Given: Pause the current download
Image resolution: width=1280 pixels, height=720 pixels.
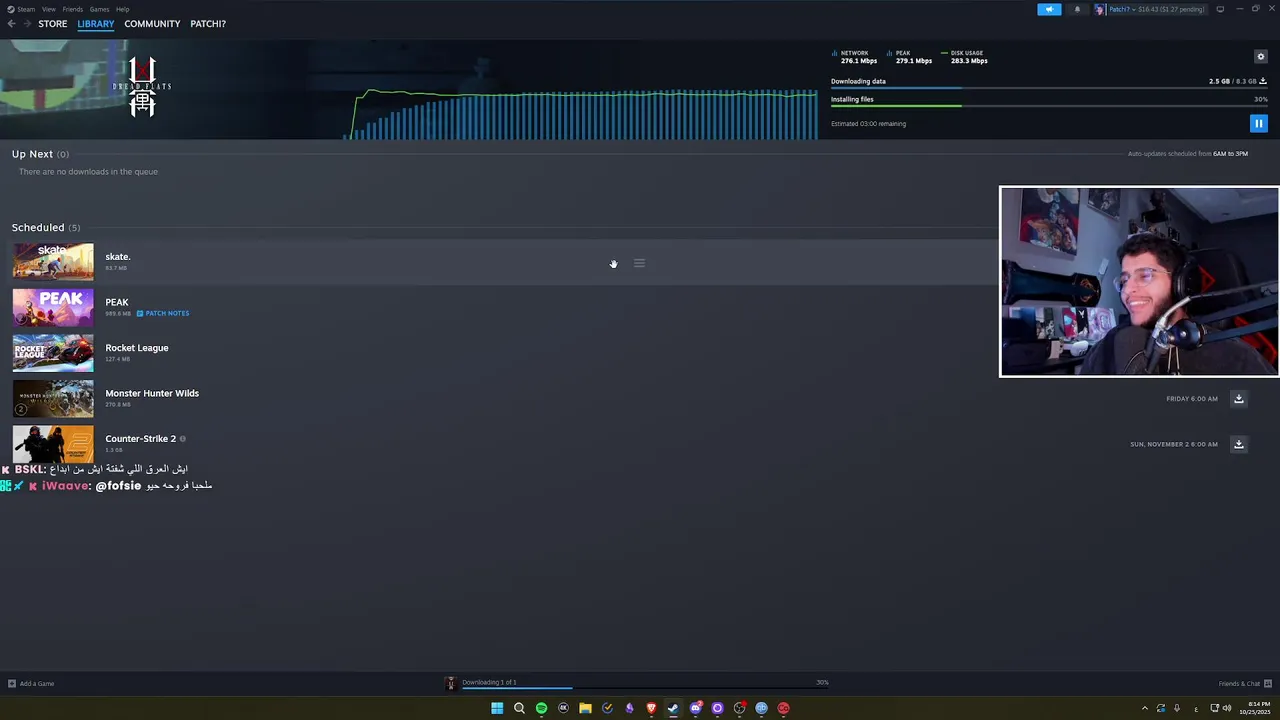Looking at the screenshot, I should pos(1258,123).
